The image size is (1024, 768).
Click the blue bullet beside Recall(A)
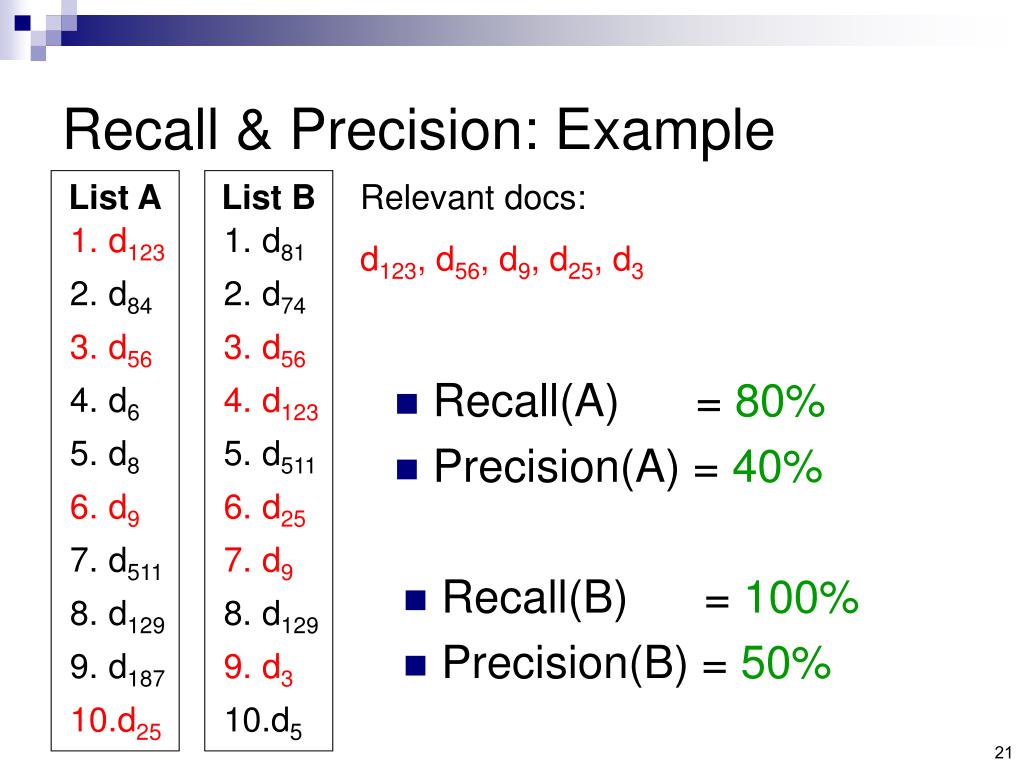click(407, 404)
